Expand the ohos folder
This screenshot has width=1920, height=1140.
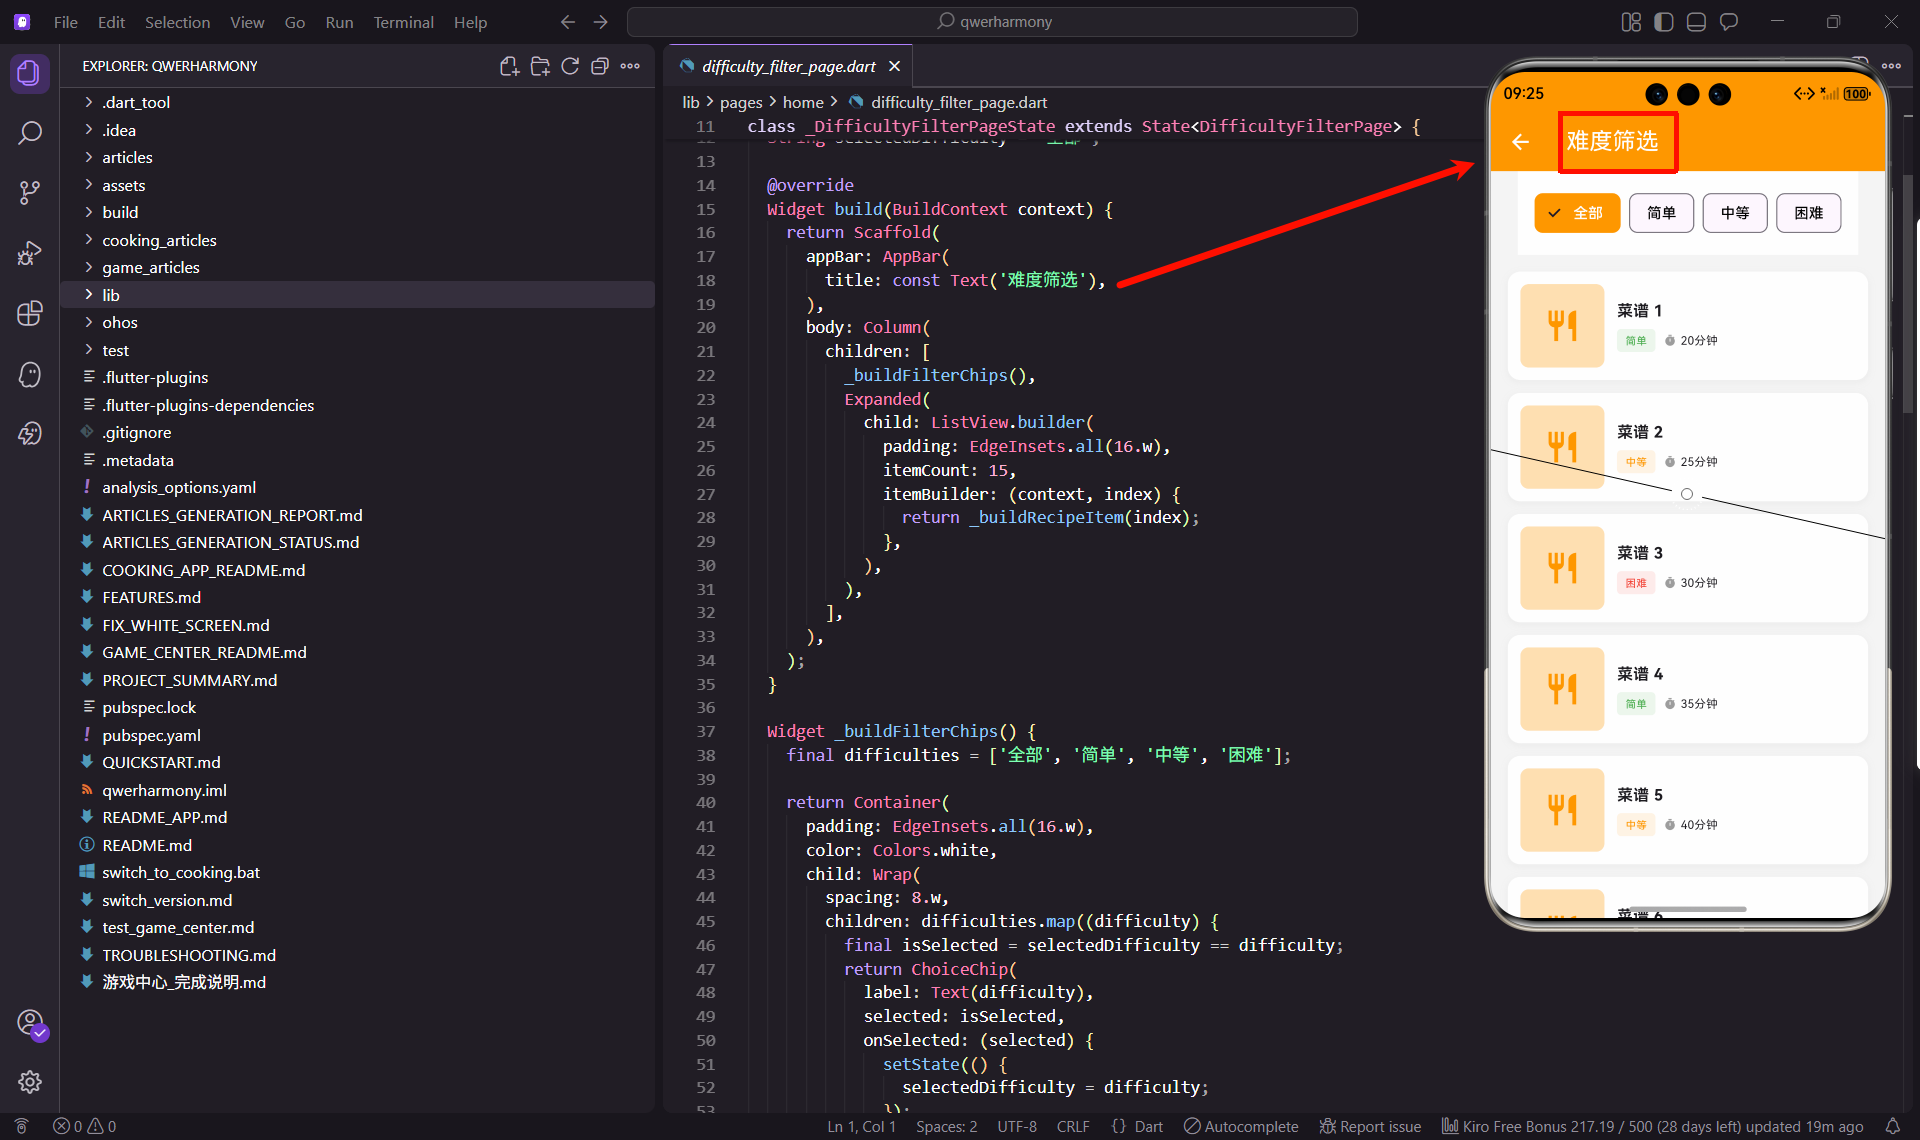119,322
